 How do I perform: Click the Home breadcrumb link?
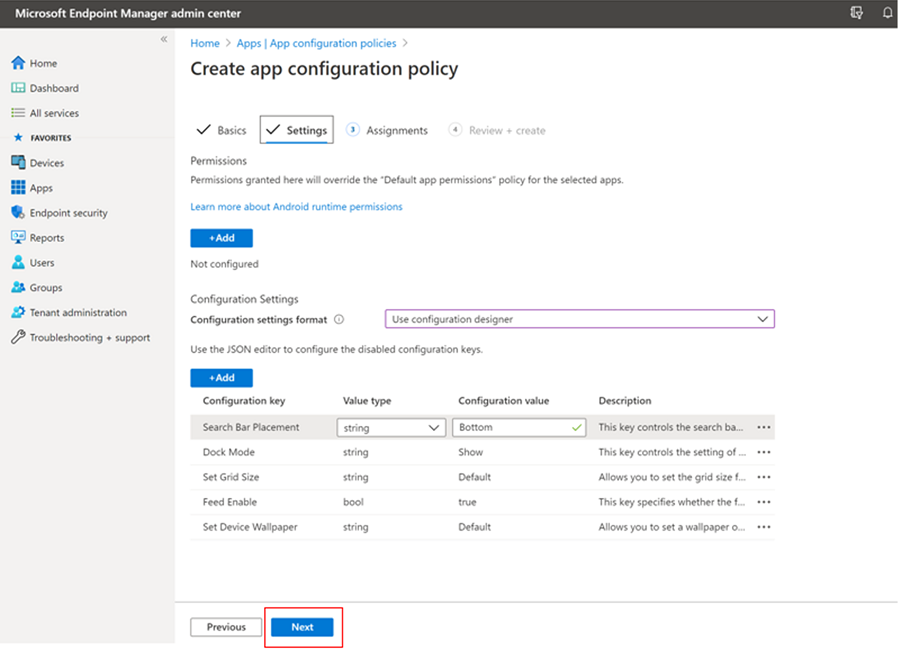(x=205, y=43)
